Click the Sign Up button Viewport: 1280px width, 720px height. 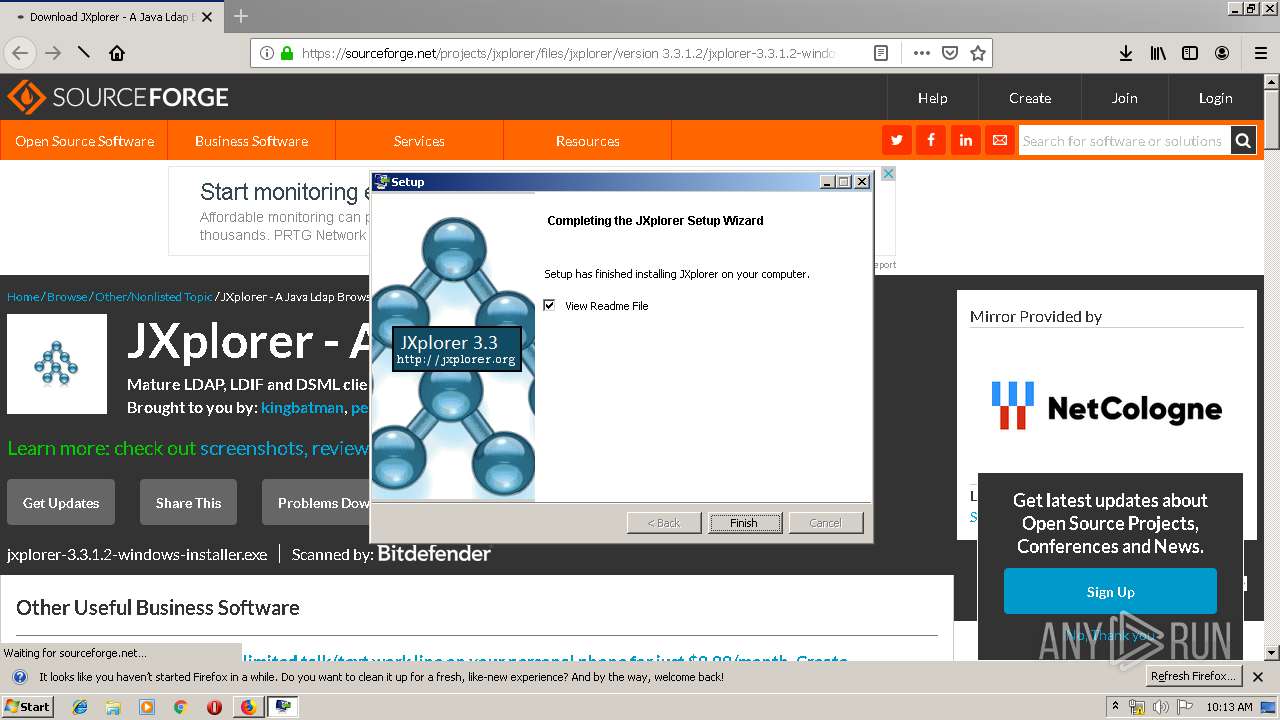pyautogui.click(x=1110, y=591)
